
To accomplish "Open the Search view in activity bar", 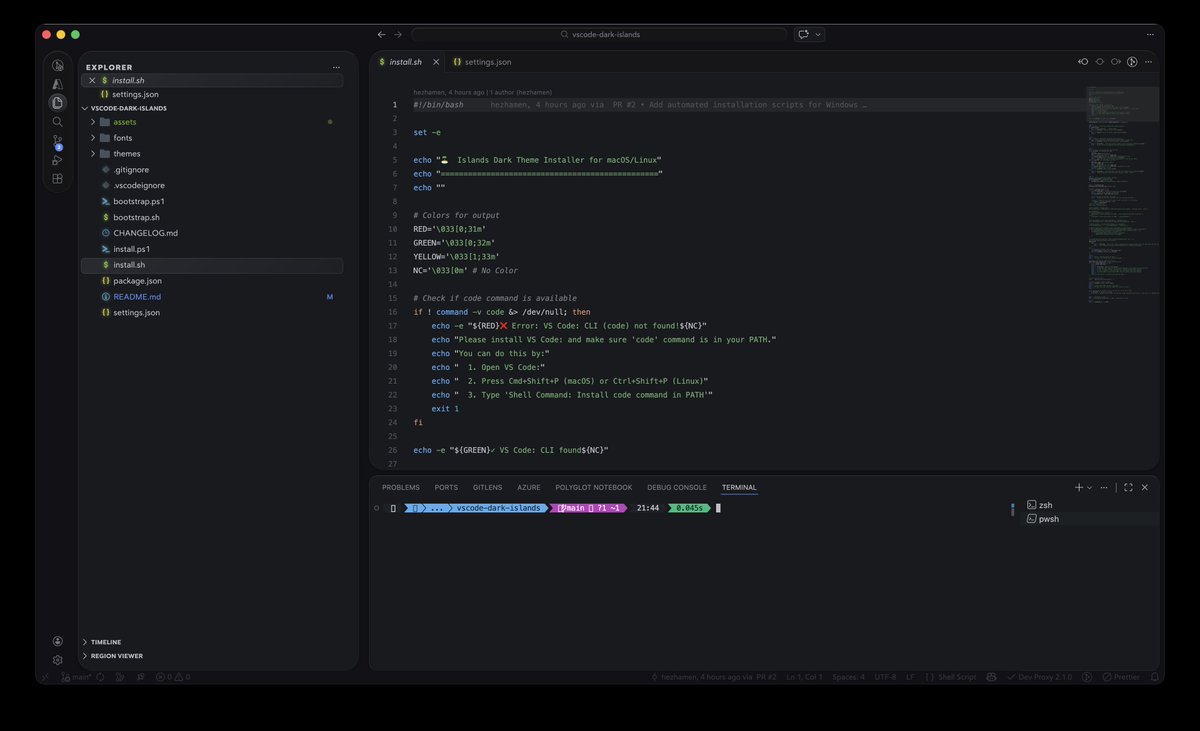I will [x=57, y=122].
